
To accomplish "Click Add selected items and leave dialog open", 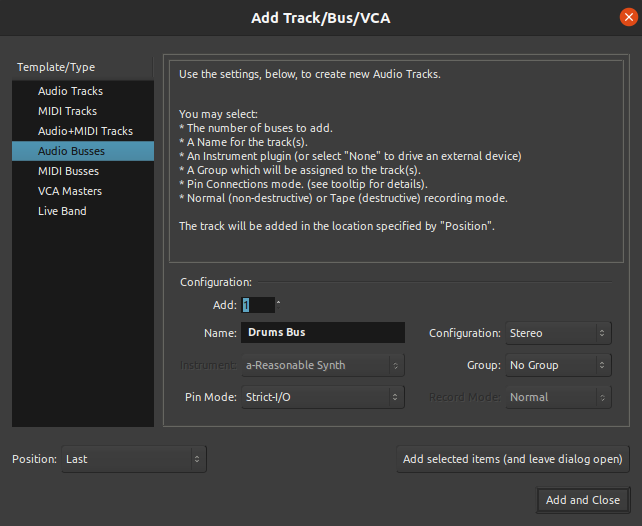I will click(x=513, y=459).
